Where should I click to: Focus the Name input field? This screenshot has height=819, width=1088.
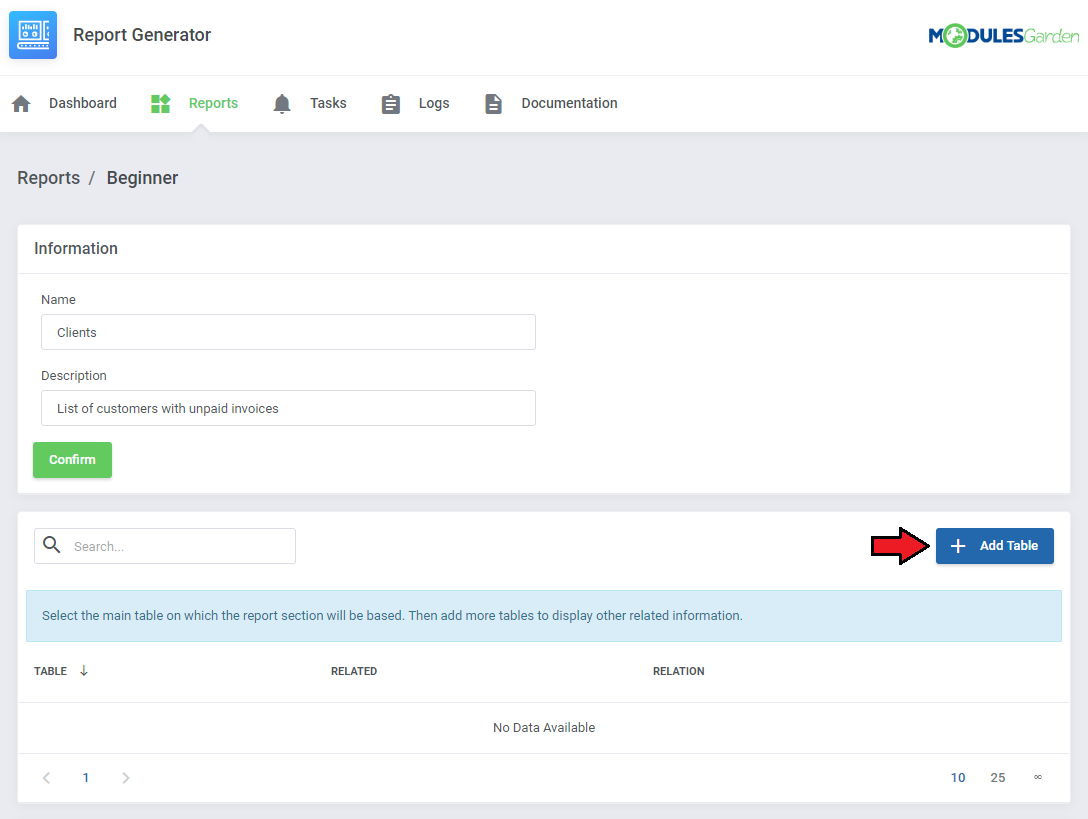288,332
